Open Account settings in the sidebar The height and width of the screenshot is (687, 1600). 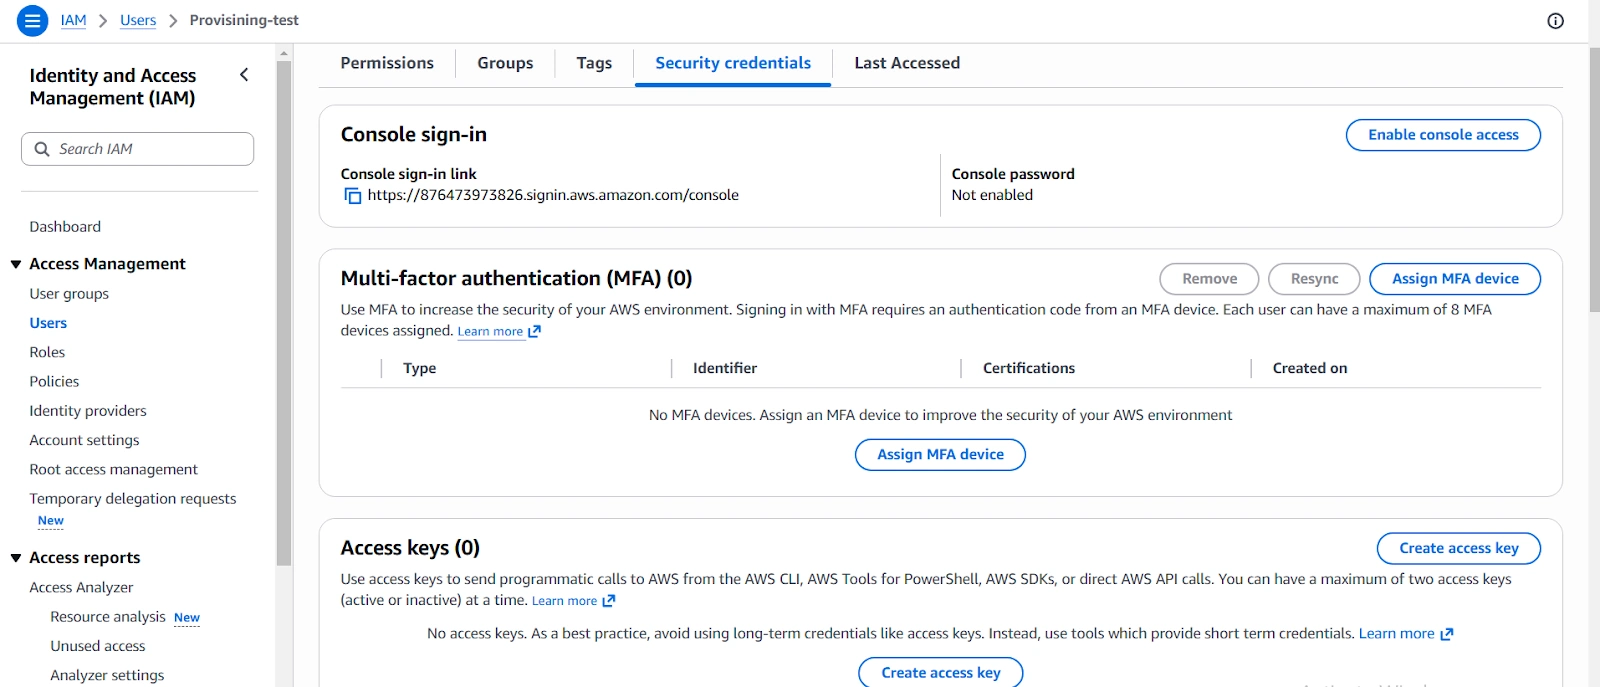tap(84, 440)
